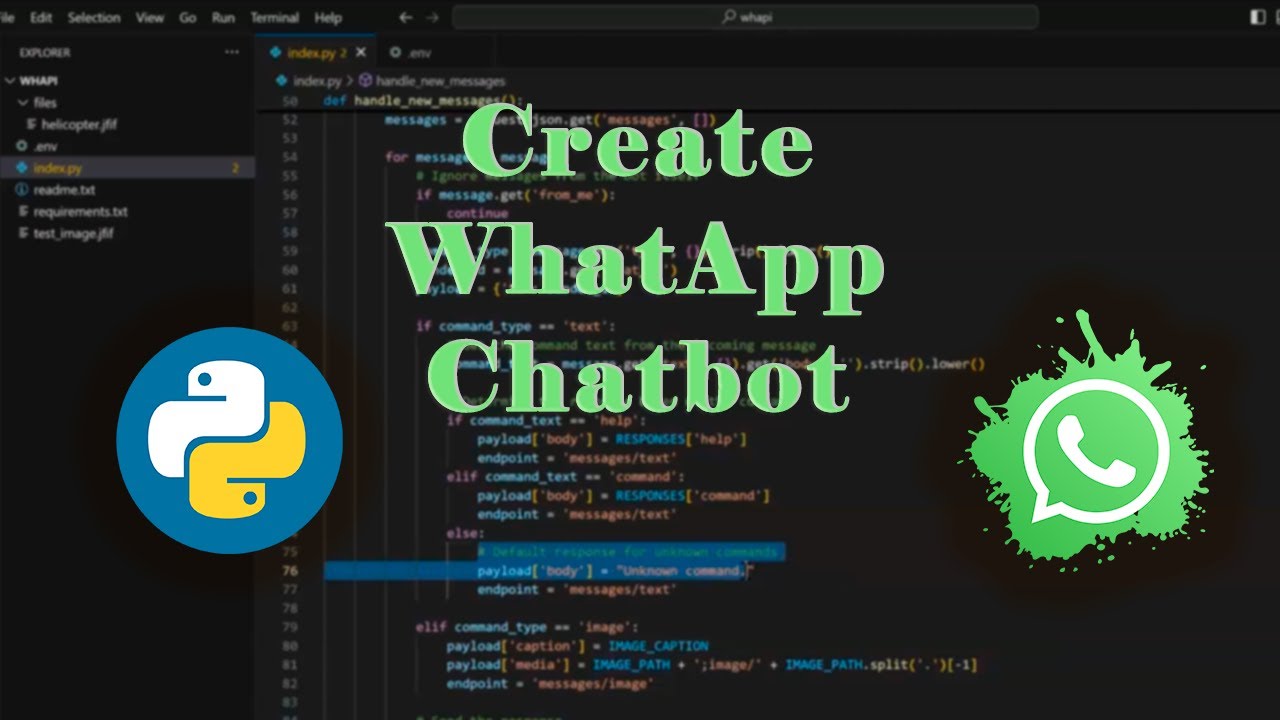
Task: Click the line "if message.get('from_me'):"
Action: click(x=516, y=195)
